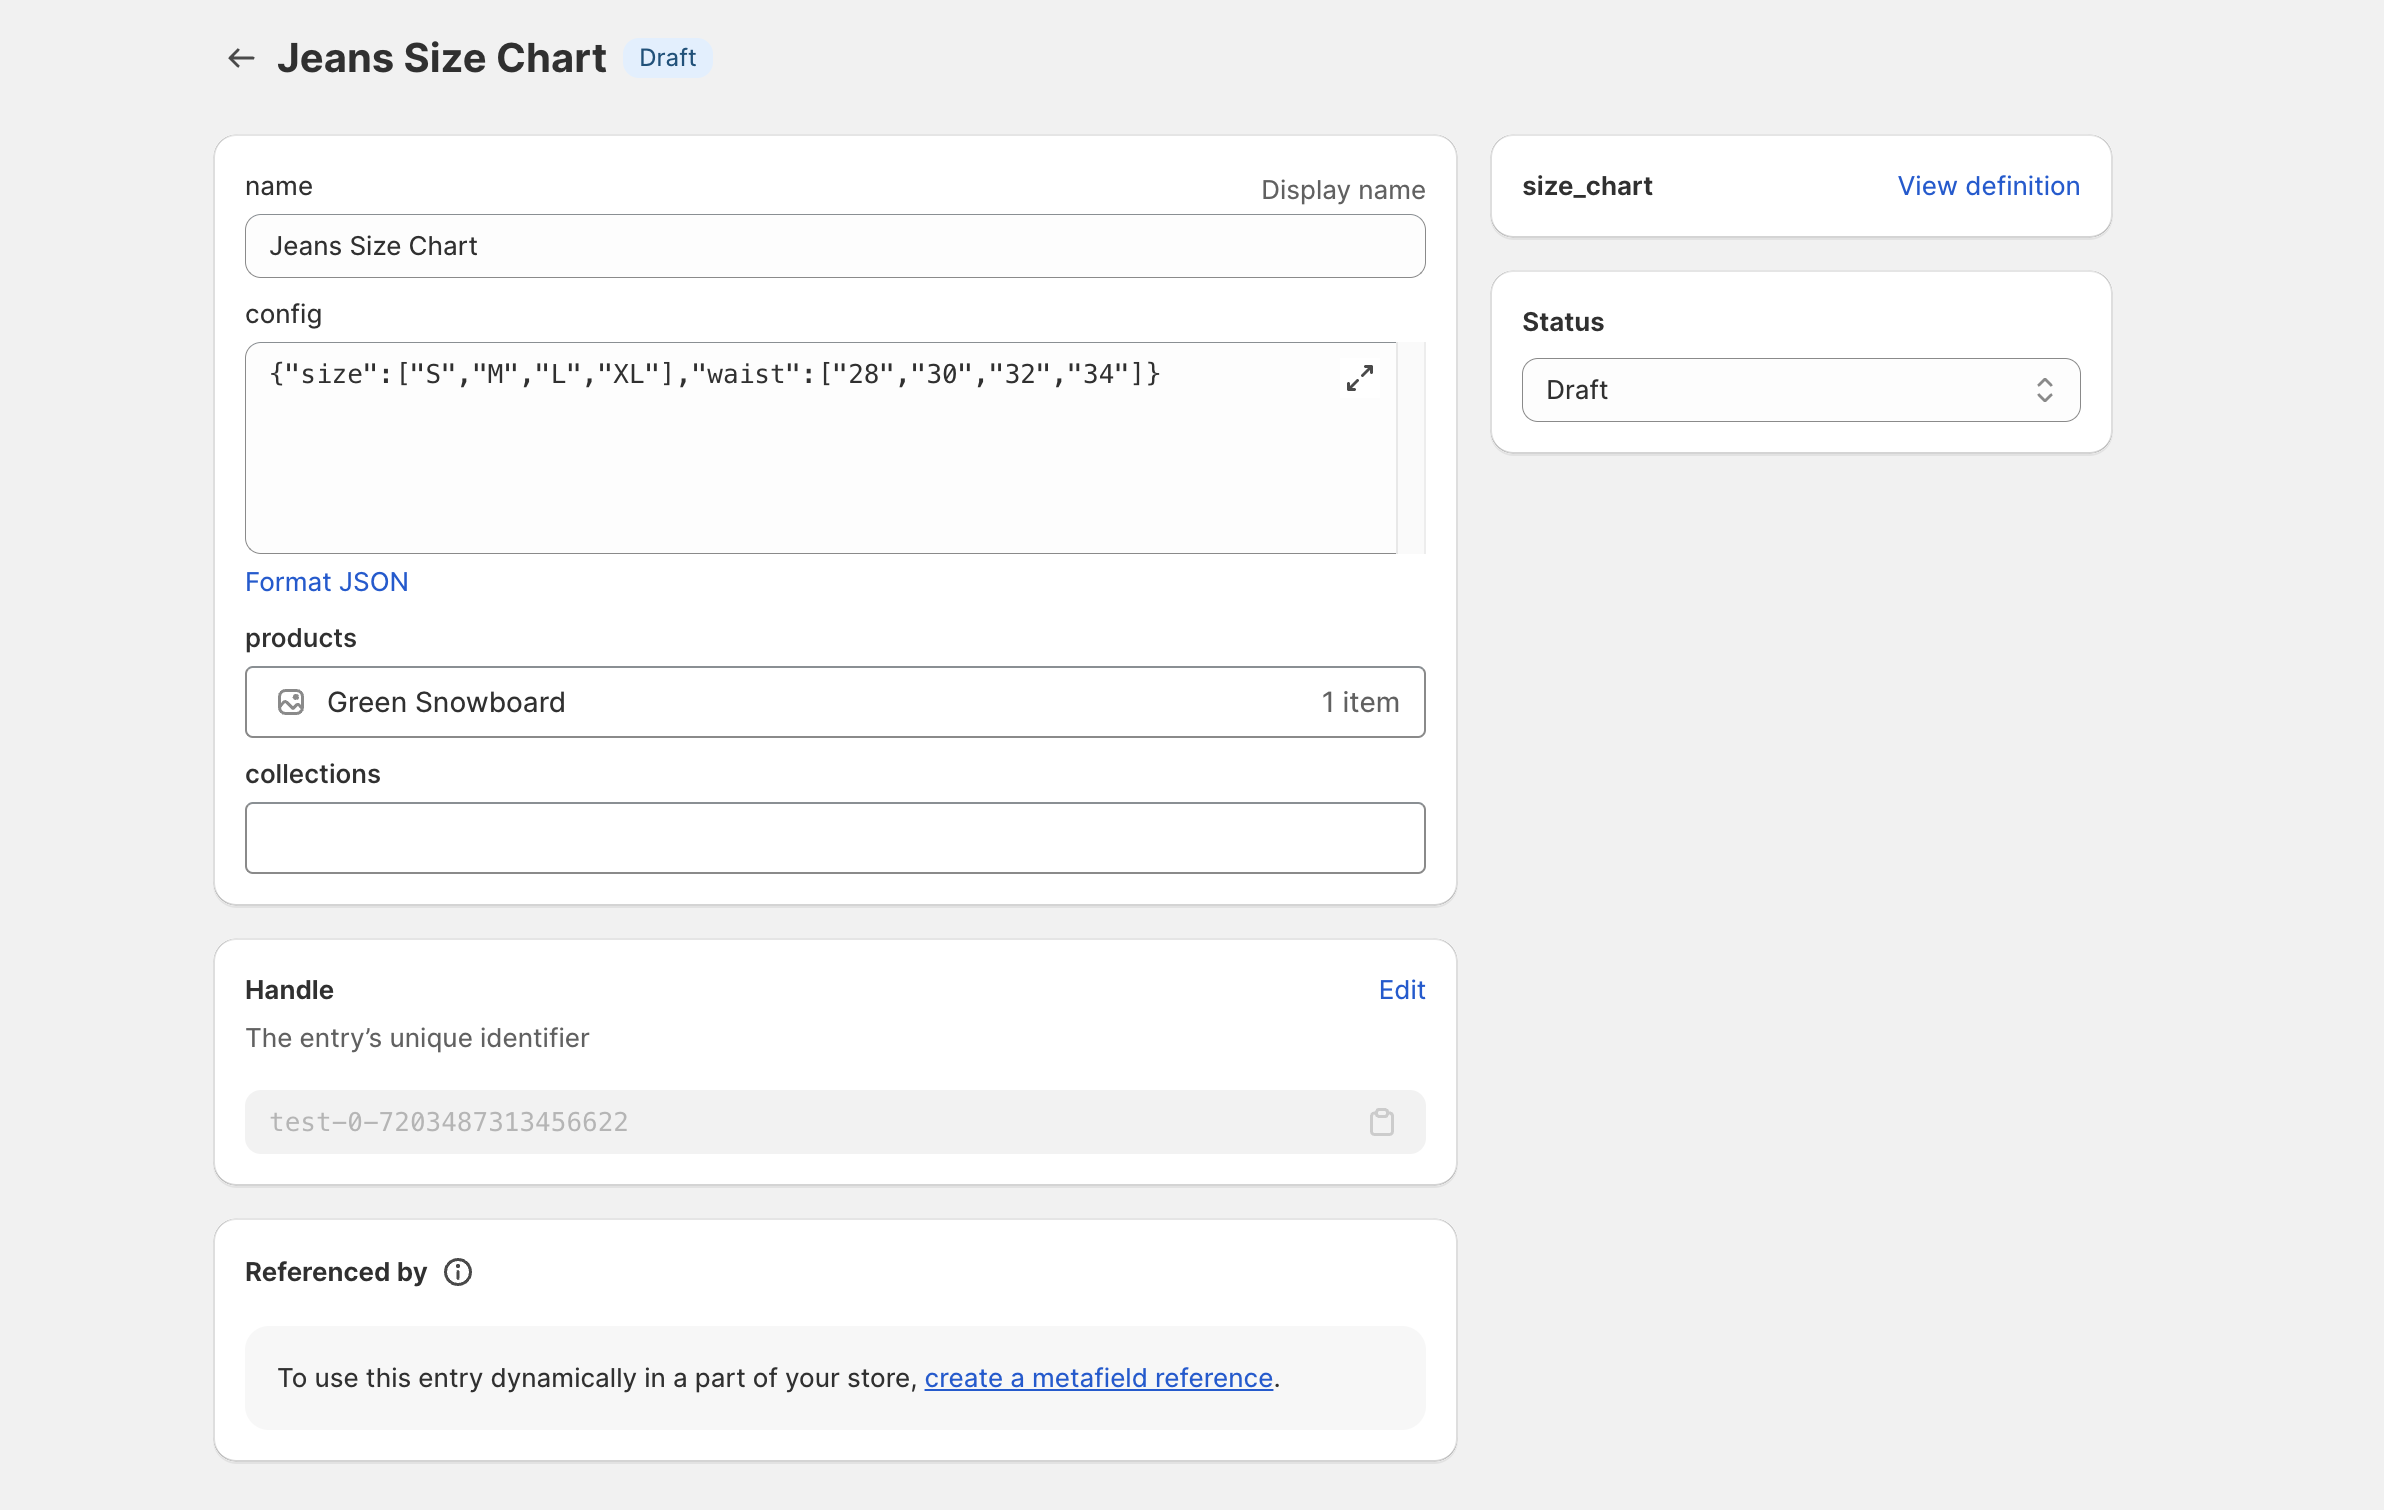Open the Draft status dropdown

coord(1780,390)
